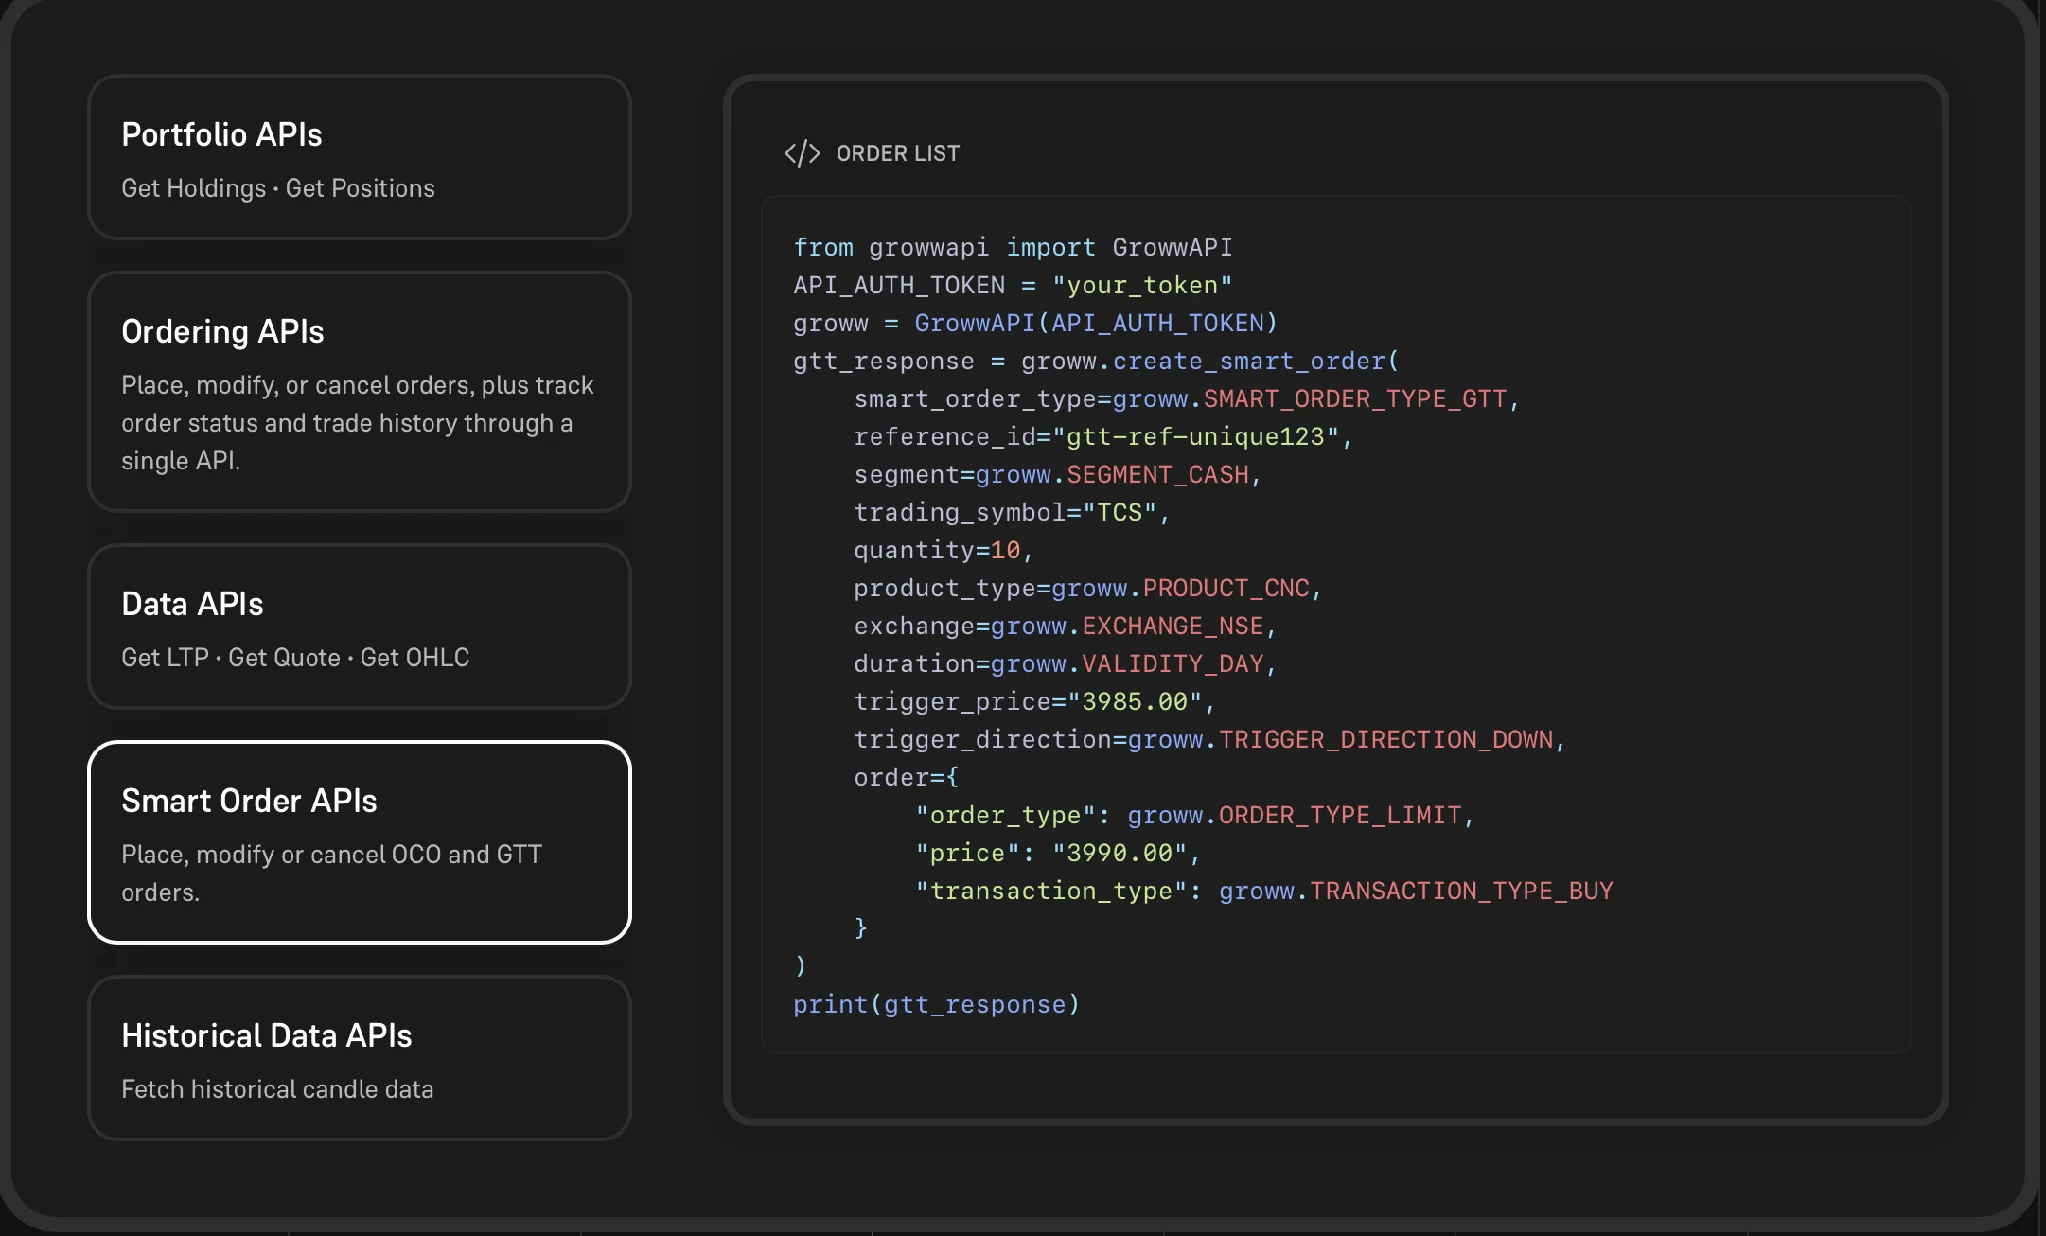This screenshot has width=2046, height=1236.
Task: Click the ORDER LIST heading label
Action: [898, 153]
